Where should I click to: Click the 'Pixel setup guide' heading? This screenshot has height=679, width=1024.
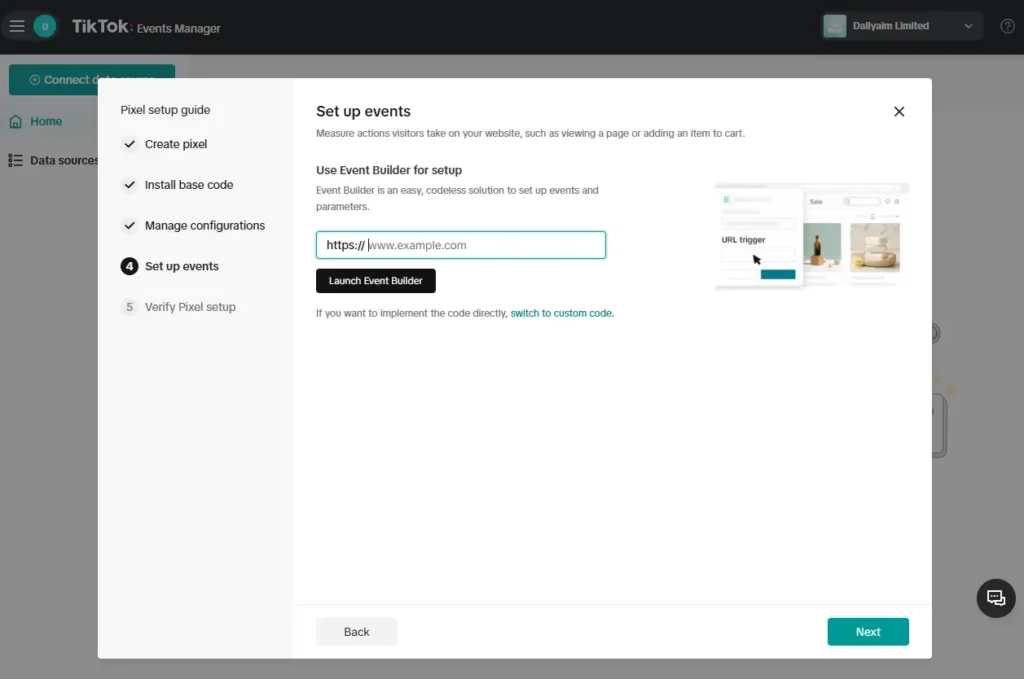[165, 110]
